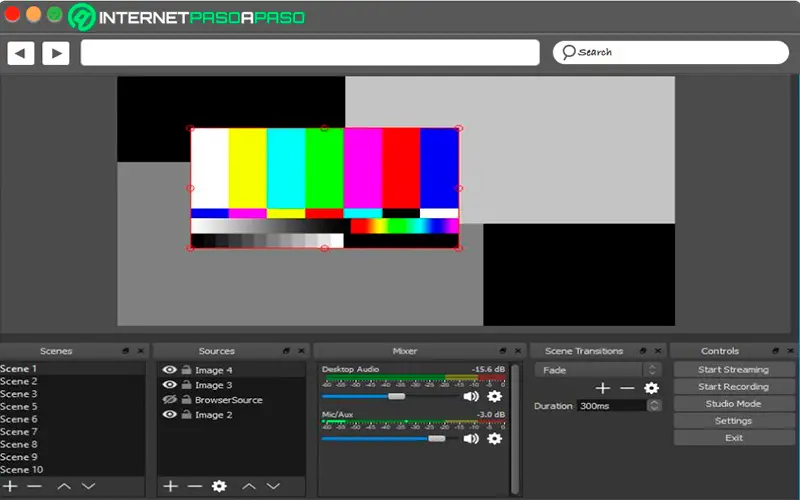The width and height of the screenshot is (800, 500).
Task: Click the Duration 300ms field
Action: pyautogui.click(x=612, y=406)
